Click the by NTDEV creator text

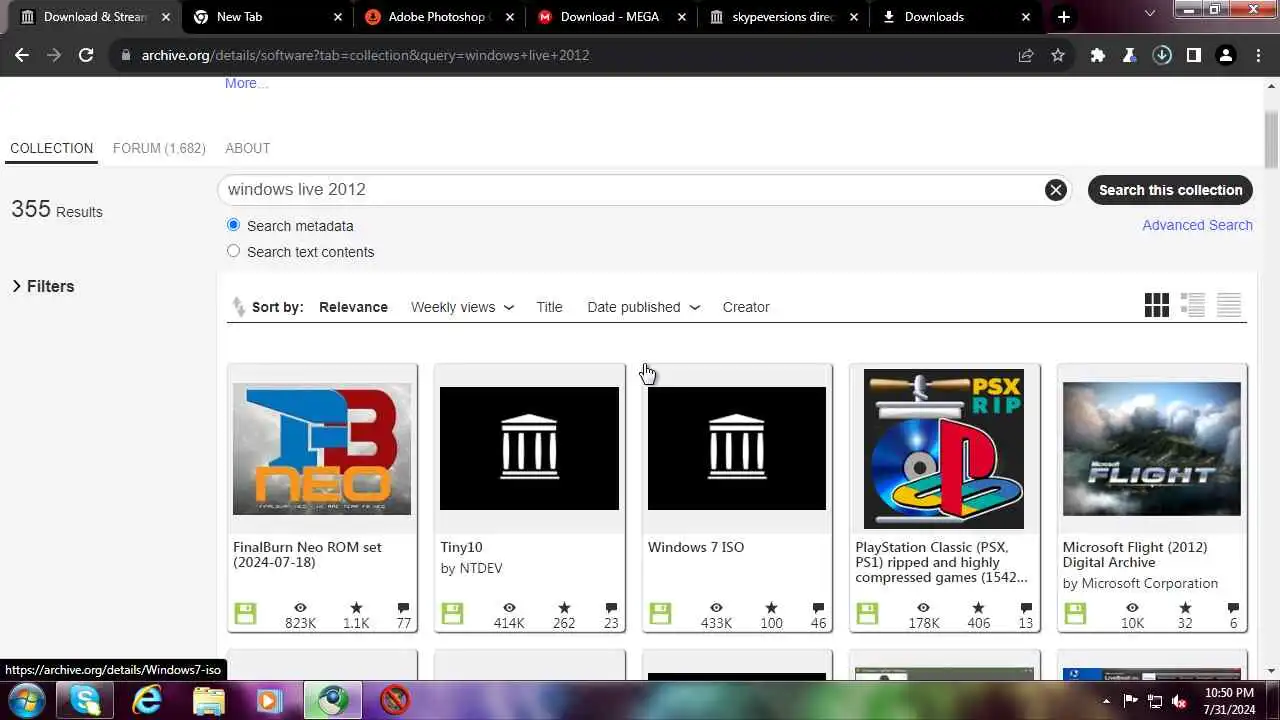click(471, 568)
